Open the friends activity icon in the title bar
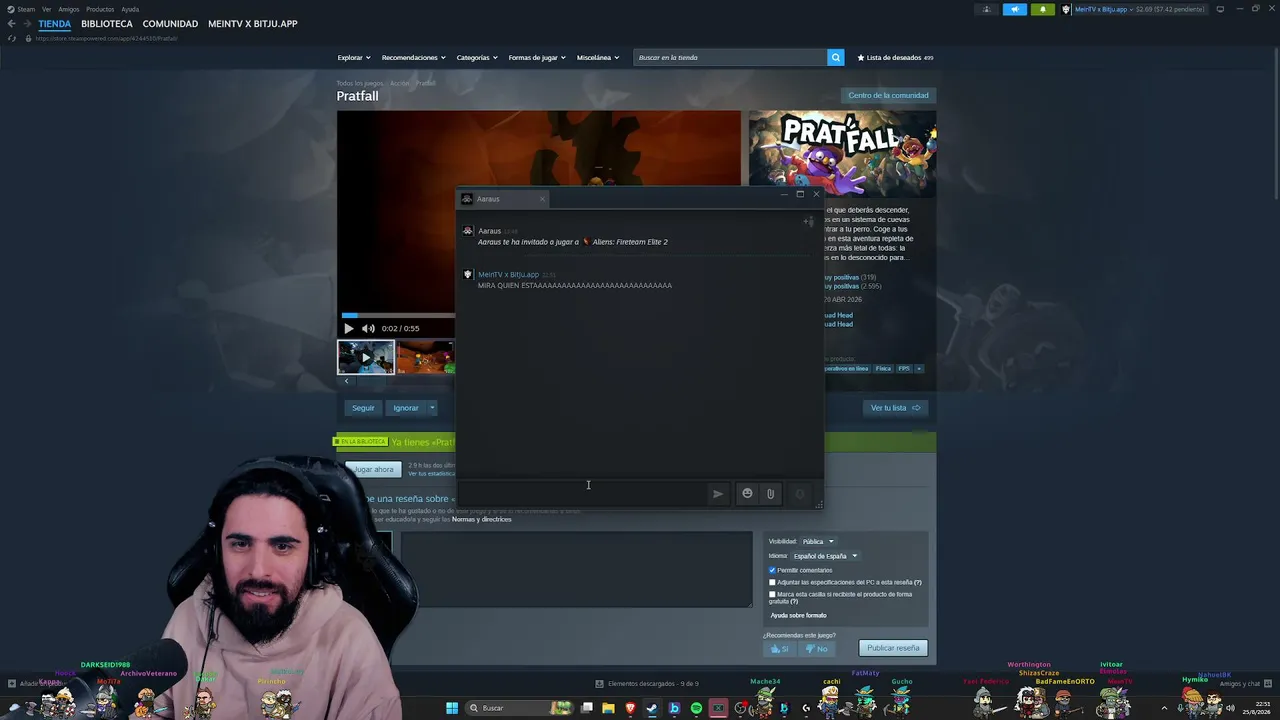Viewport: 1280px width, 720px height. pos(986,9)
